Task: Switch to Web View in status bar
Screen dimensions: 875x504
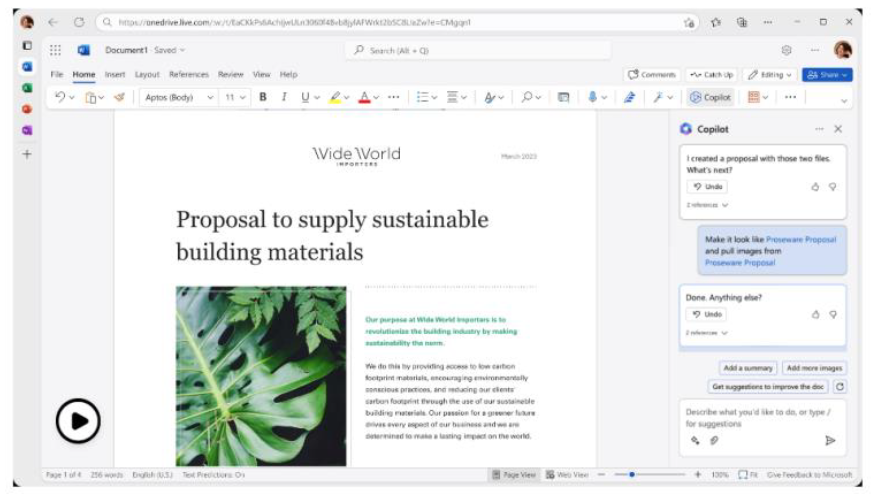Action: click(x=566, y=474)
